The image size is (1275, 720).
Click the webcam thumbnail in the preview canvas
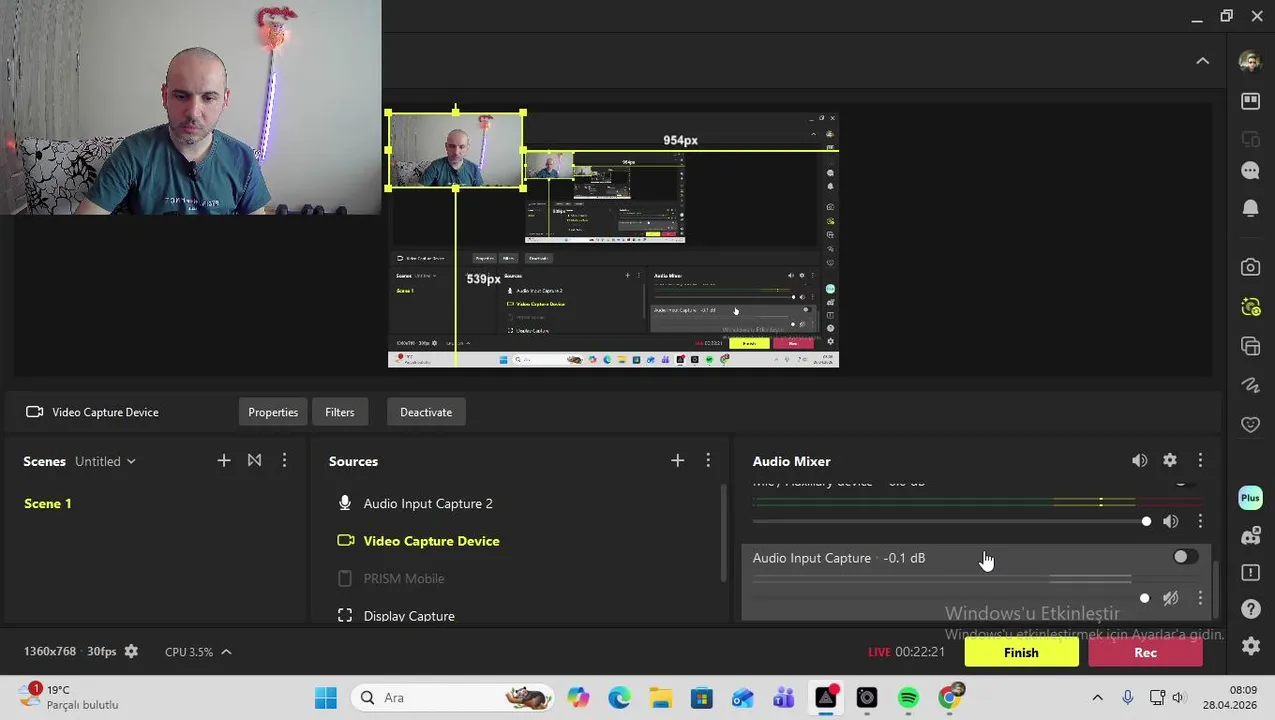point(456,150)
